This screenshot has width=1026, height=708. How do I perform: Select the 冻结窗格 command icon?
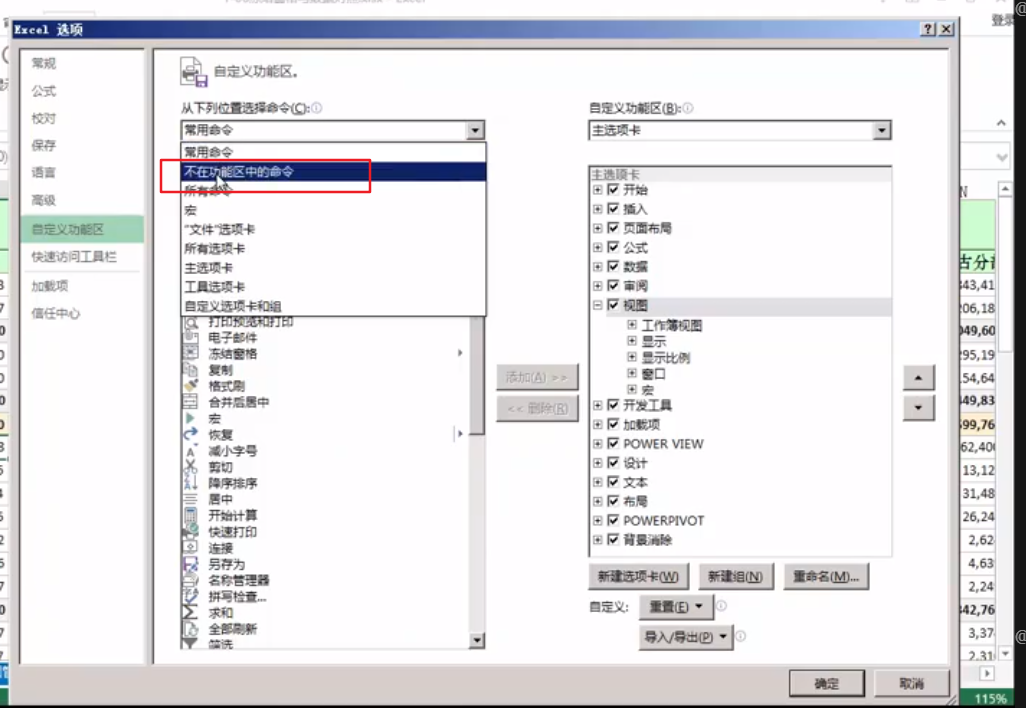pos(193,352)
